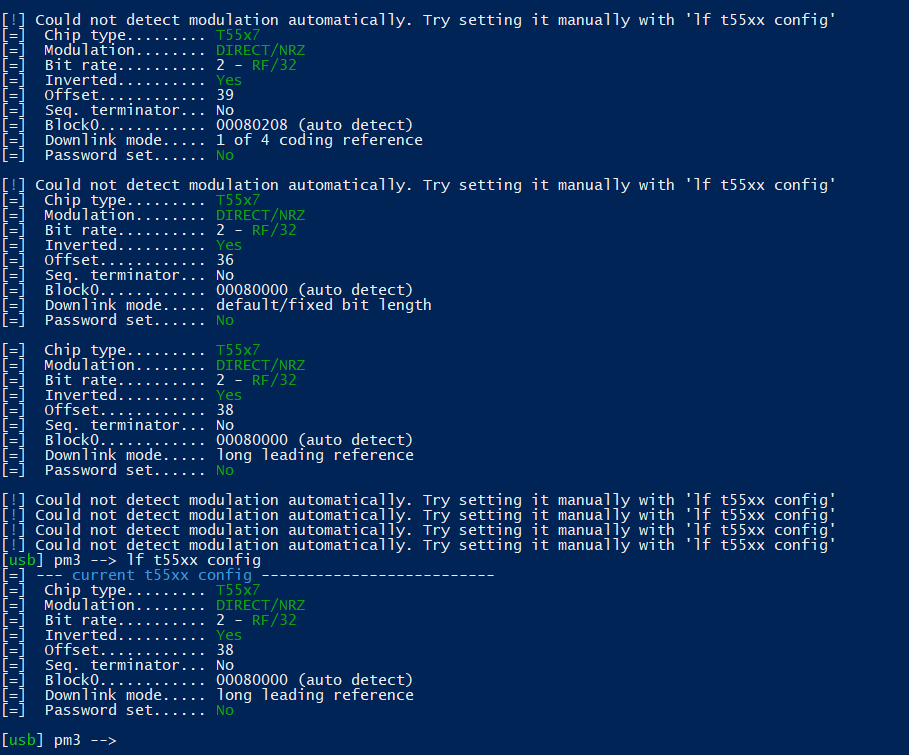Viewport: 909px width, 755px height.
Task: Click 'long leading reference' in the last block
Action: point(315,695)
